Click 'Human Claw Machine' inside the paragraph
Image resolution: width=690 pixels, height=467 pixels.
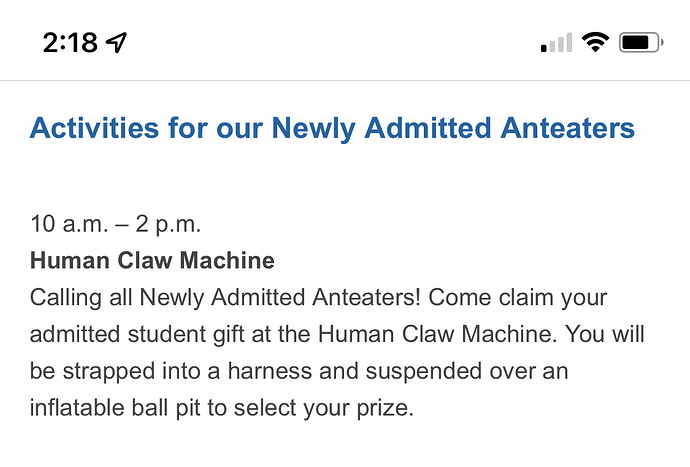click(437, 334)
